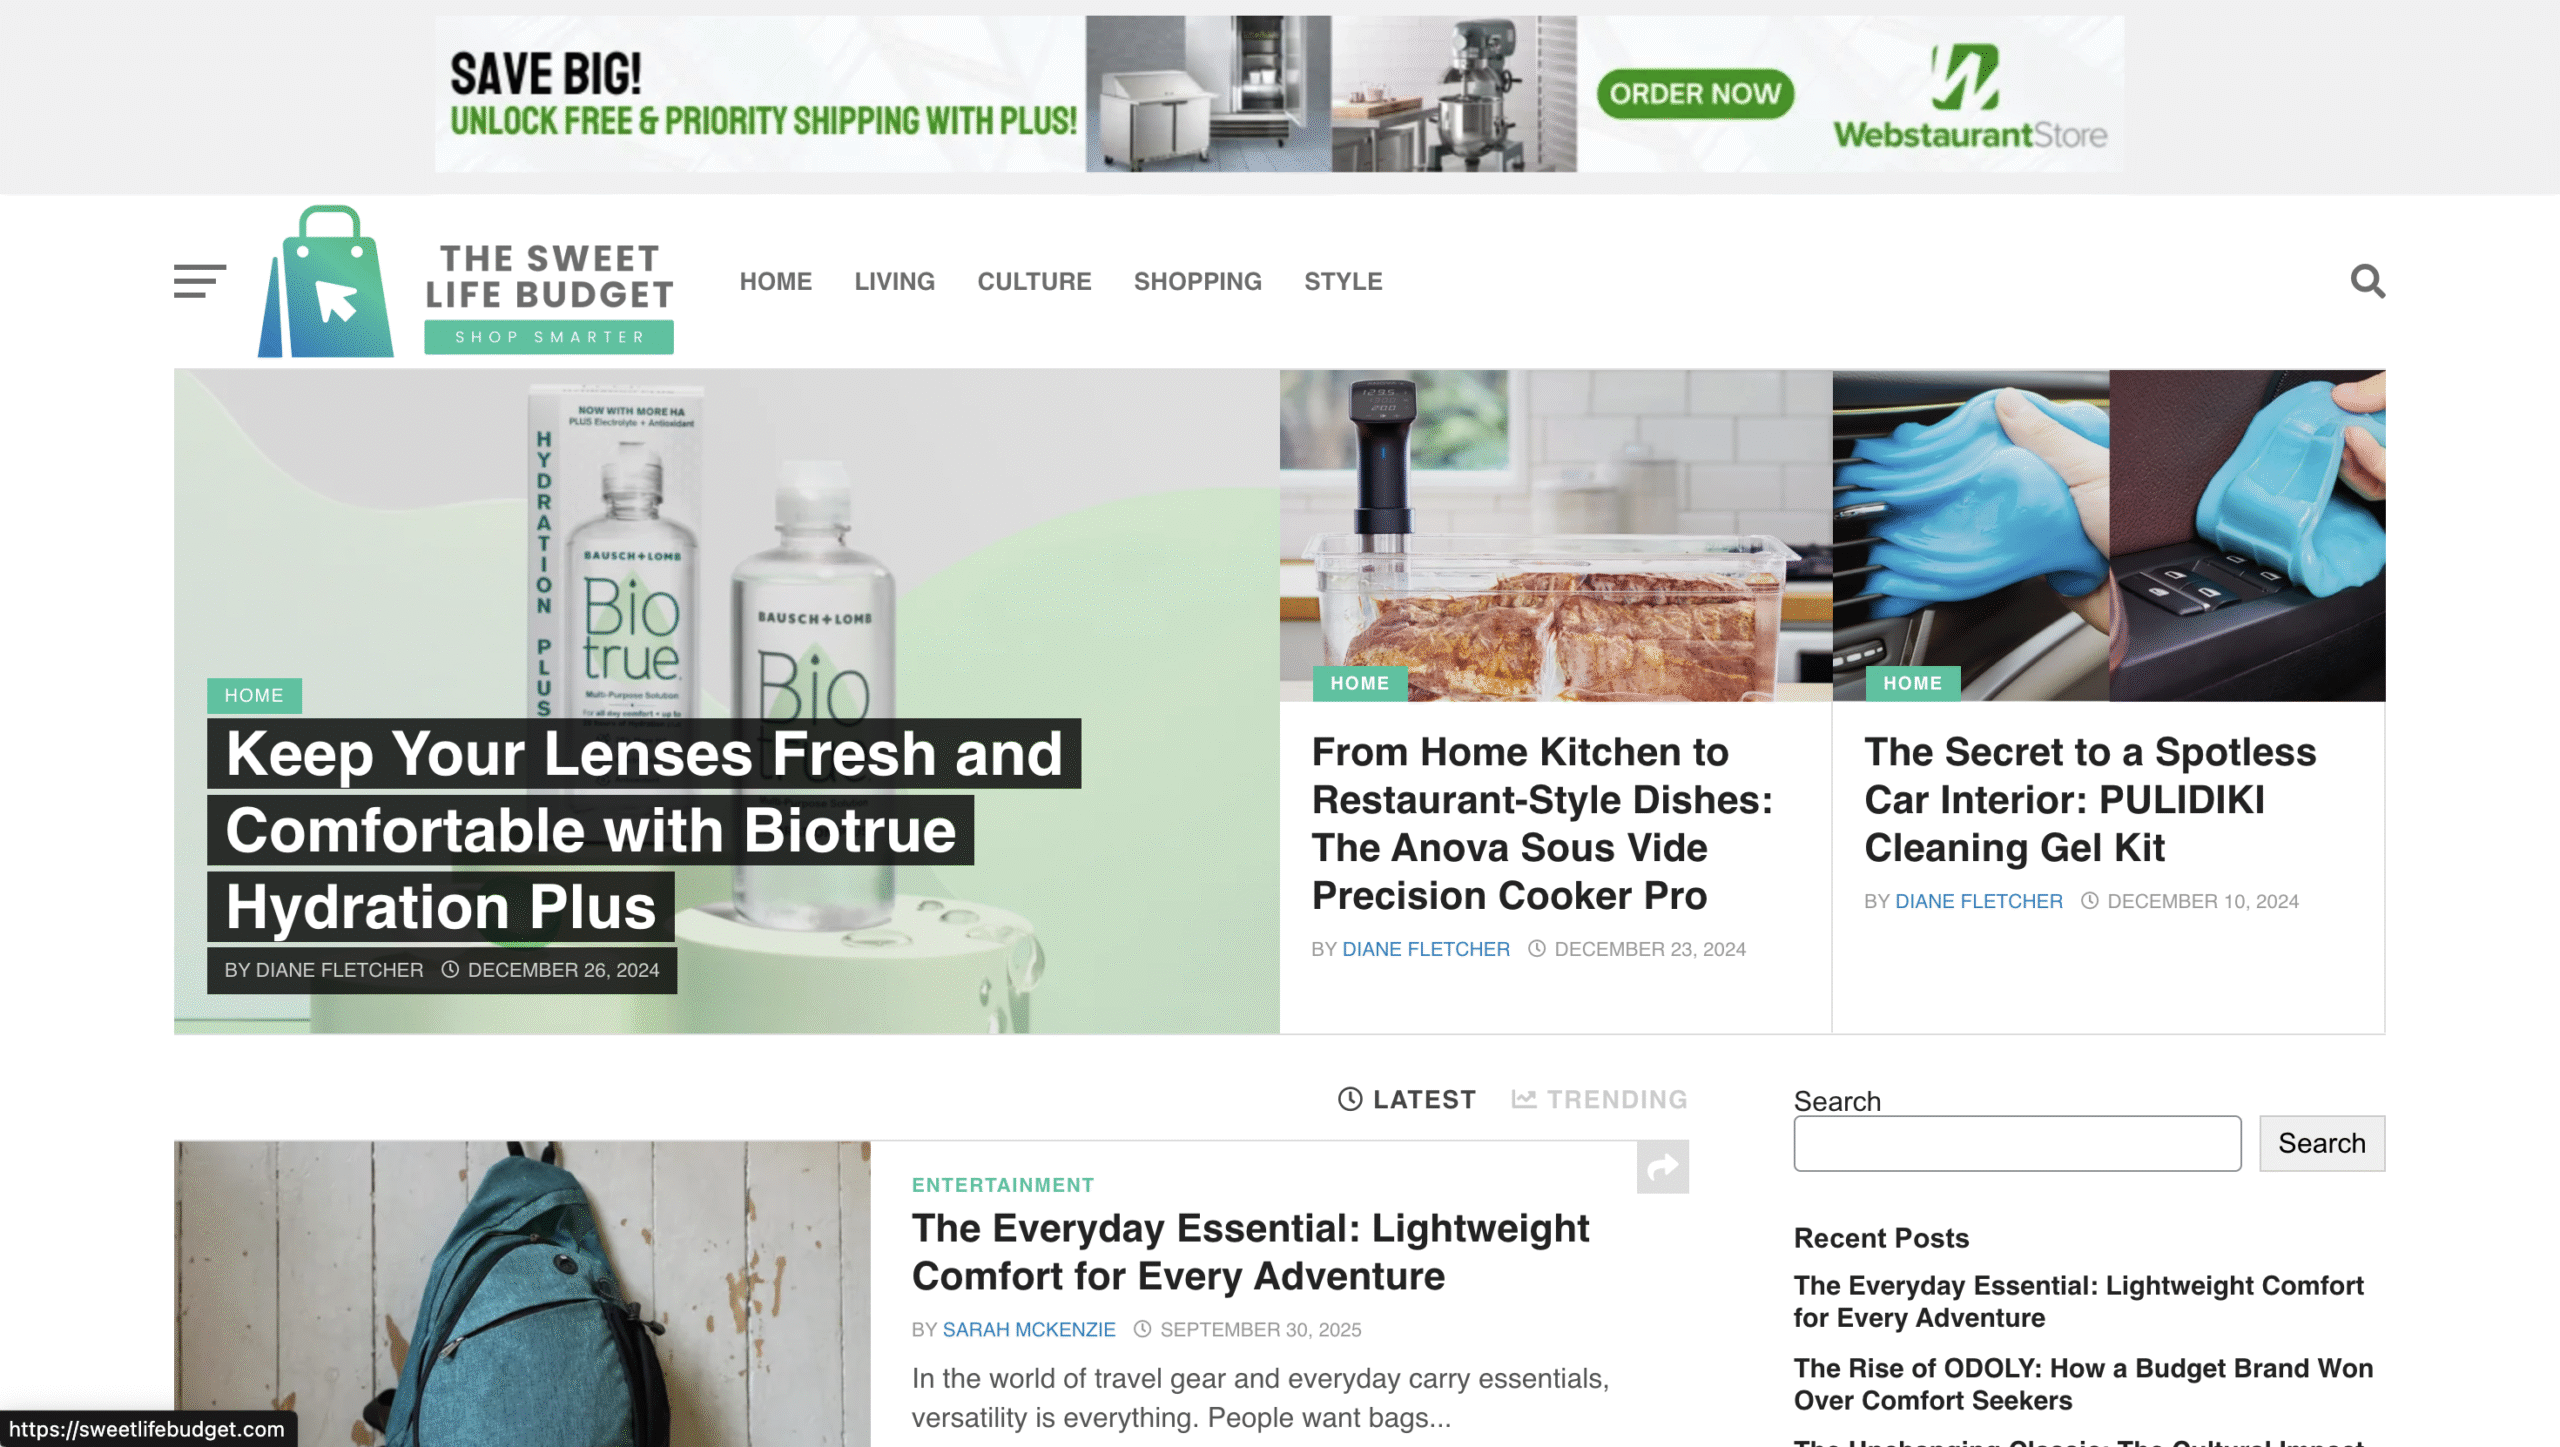This screenshot has height=1447, width=2560.
Task: Click the ORDER NOW button in ad banner
Action: [x=1695, y=94]
